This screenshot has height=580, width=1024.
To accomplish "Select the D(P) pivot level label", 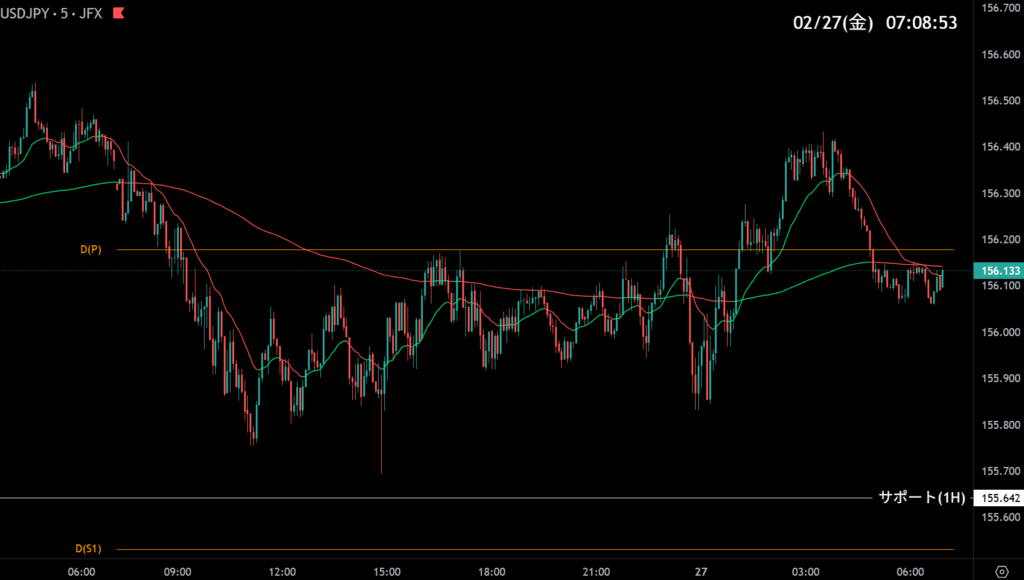I will pyautogui.click(x=90, y=249).
